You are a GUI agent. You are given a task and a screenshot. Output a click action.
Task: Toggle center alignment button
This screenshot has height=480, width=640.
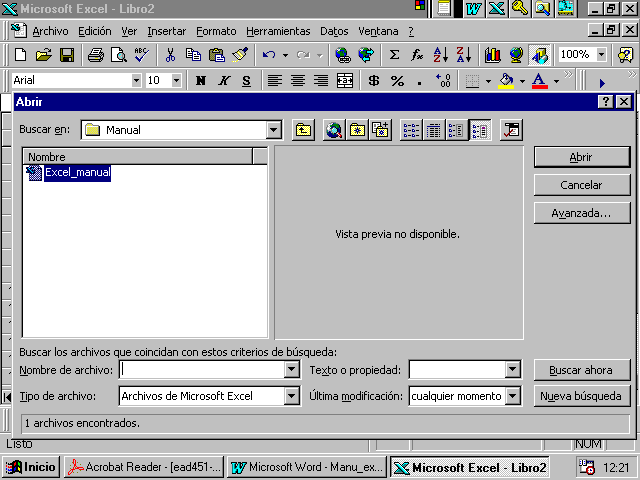[298, 80]
